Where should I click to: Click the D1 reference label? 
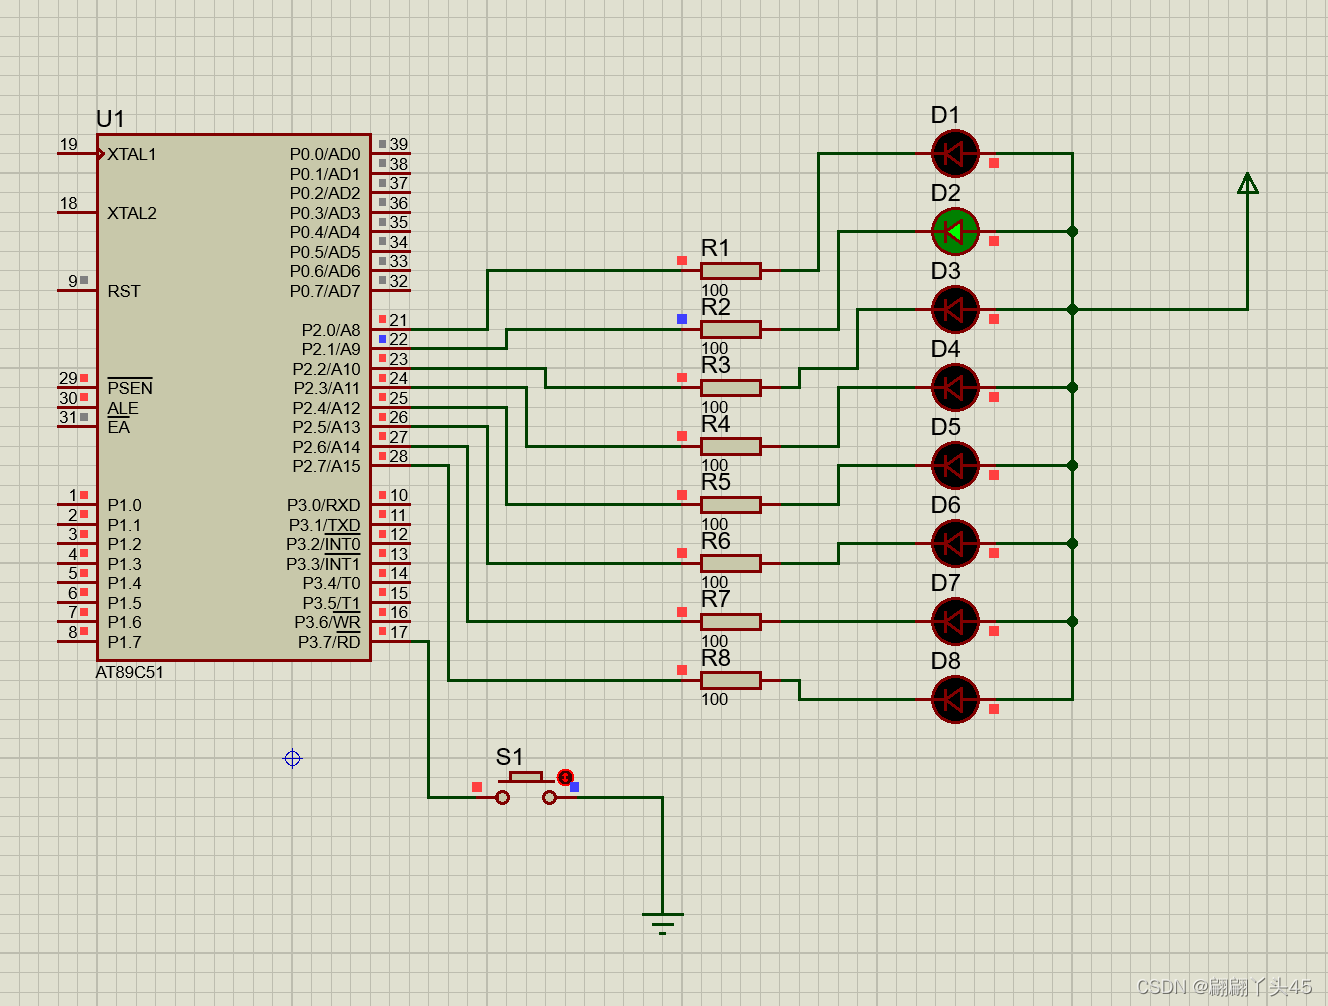pyautogui.click(x=945, y=115)
